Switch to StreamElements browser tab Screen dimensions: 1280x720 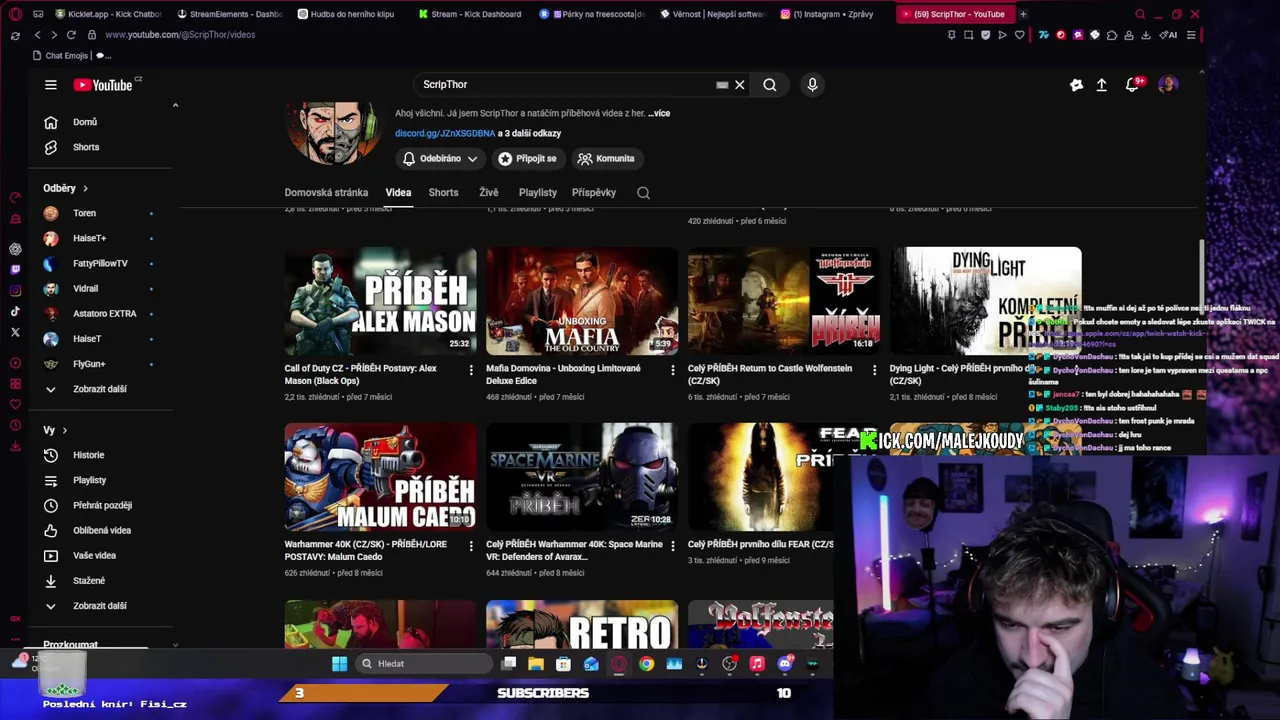(x=229, y=14)
